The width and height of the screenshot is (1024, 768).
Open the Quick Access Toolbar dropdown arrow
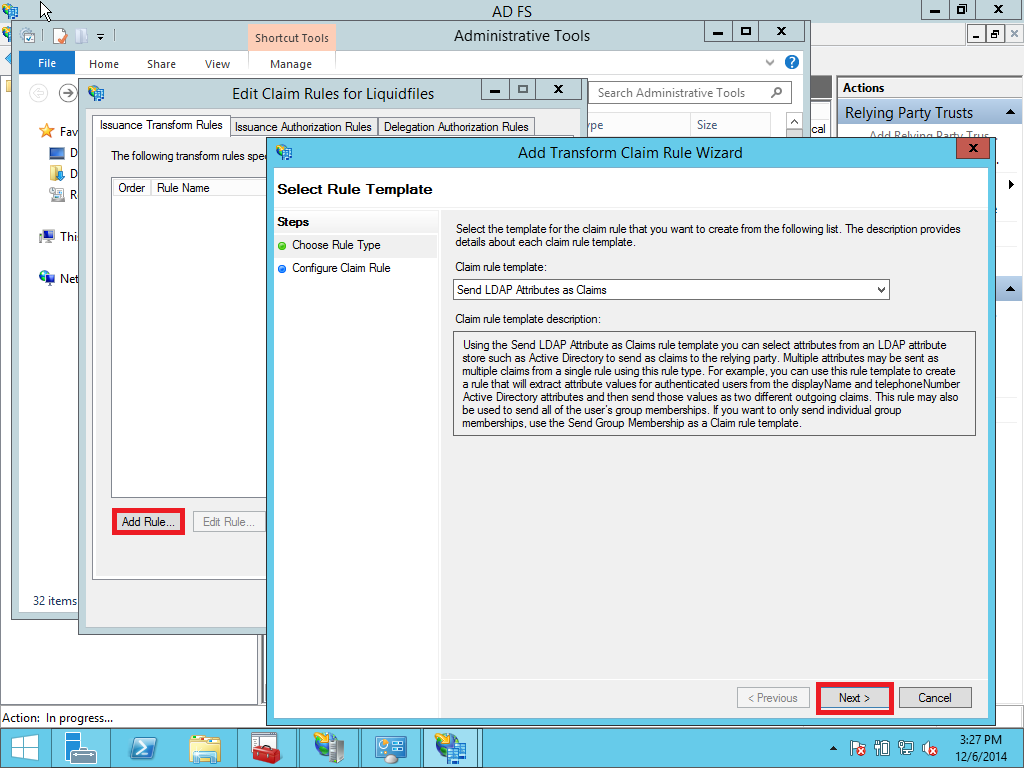point(99,36)
